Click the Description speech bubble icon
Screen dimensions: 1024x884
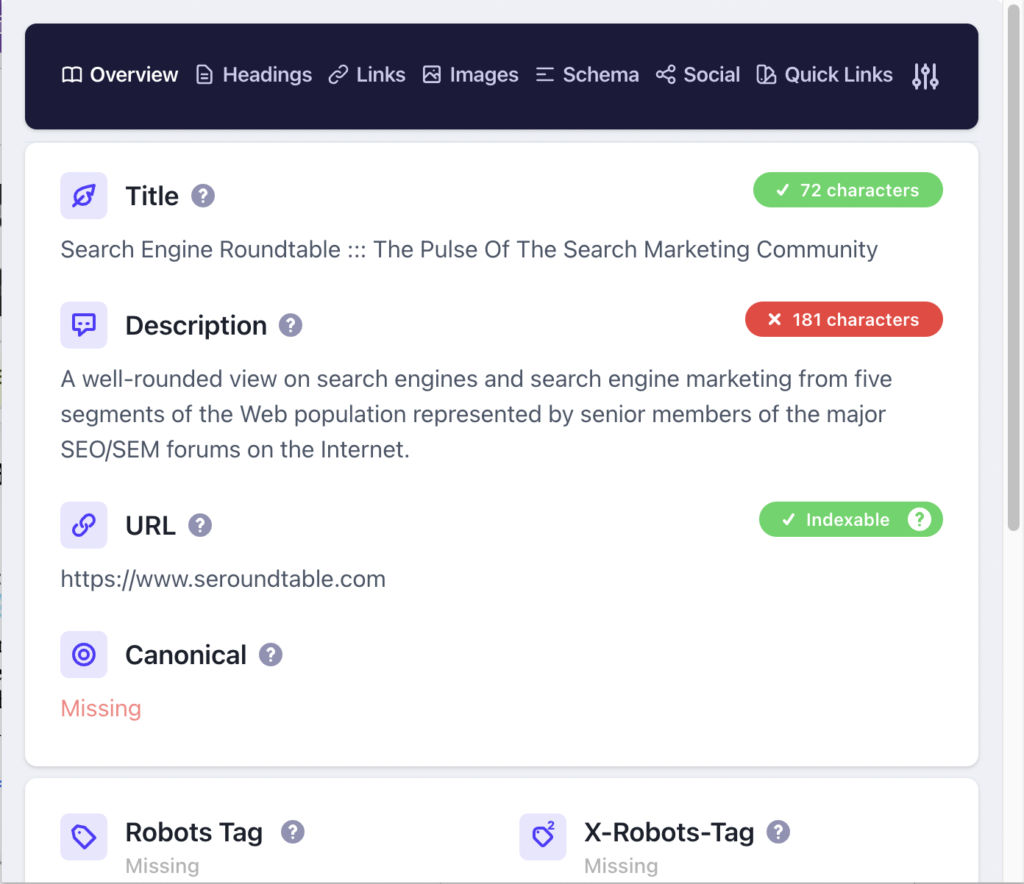tap(84, 325)
